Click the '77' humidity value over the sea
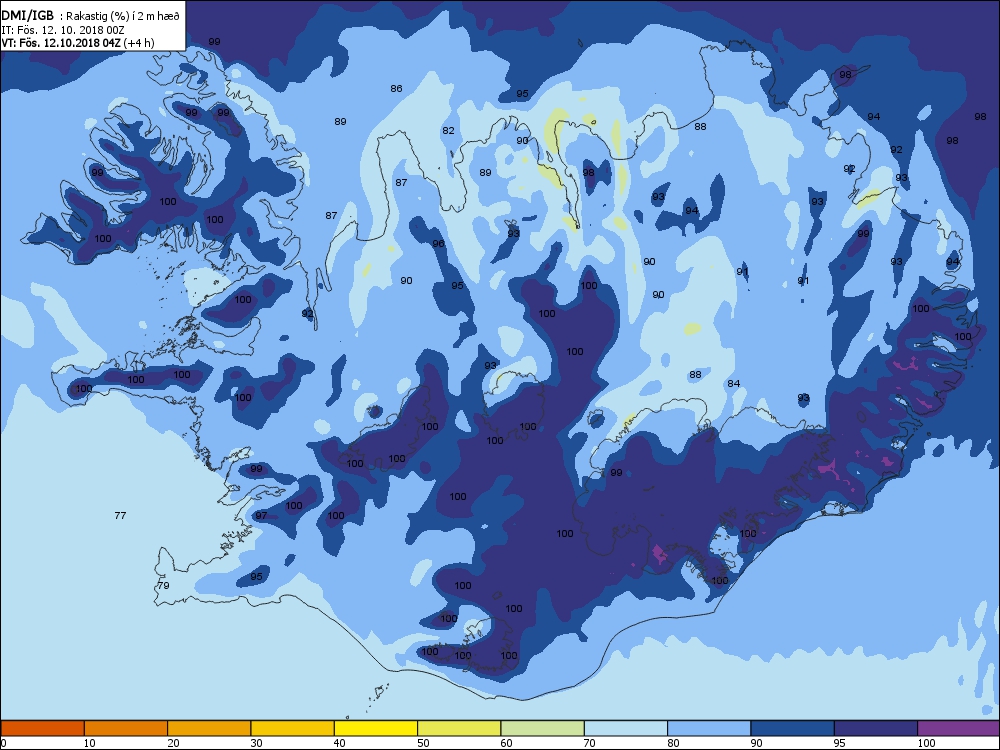The width and height of the screenshot is (1000, 750). (x=120, y=515)
